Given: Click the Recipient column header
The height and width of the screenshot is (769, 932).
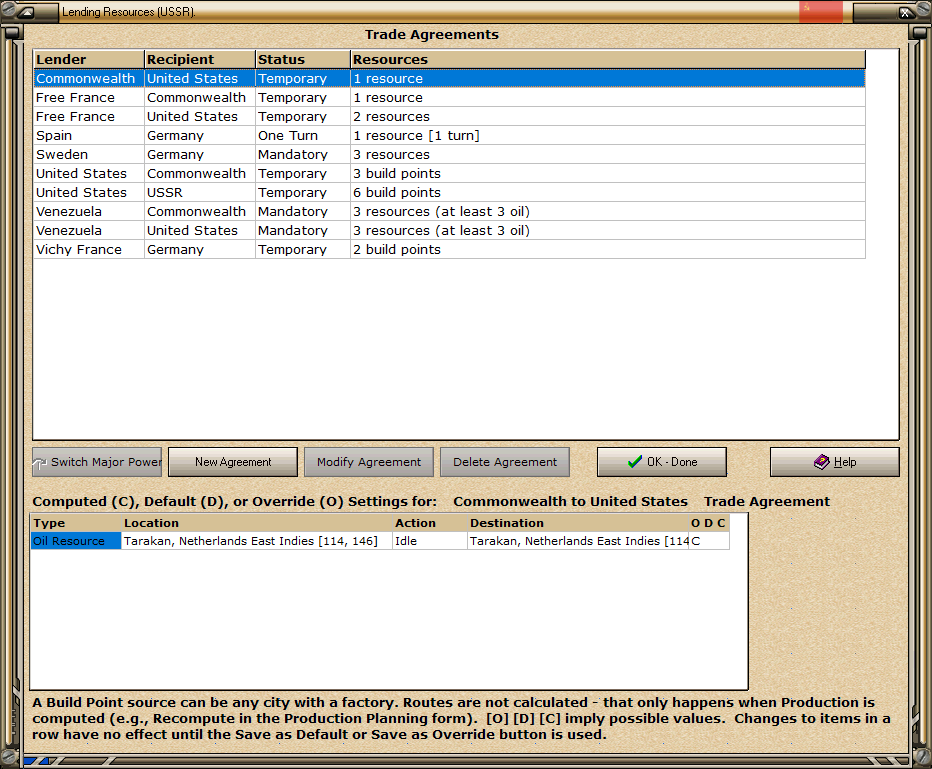Looking at the screenshot, I should pos(200,59).
